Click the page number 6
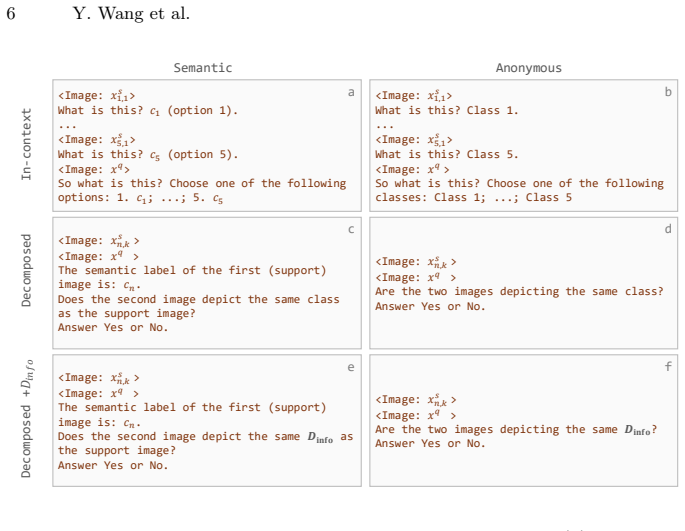Viewport: 685px width, 531px height. tap(10, 14)
